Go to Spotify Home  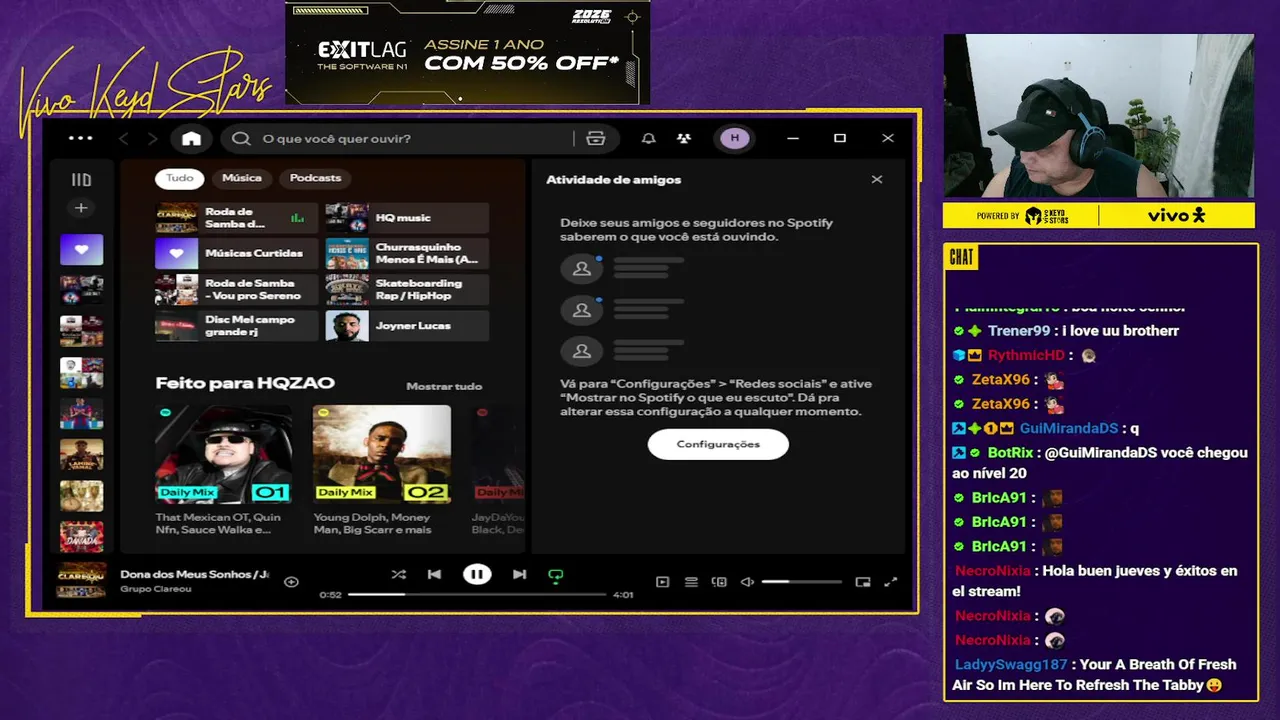pos(191,138)
